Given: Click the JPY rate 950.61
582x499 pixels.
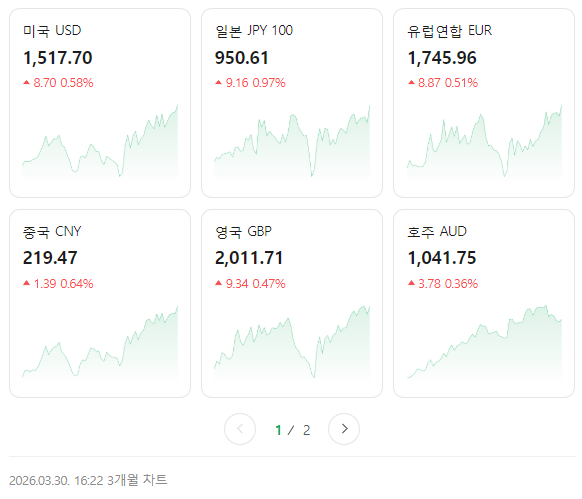Looking at the screenshot, I should point(242,58).
